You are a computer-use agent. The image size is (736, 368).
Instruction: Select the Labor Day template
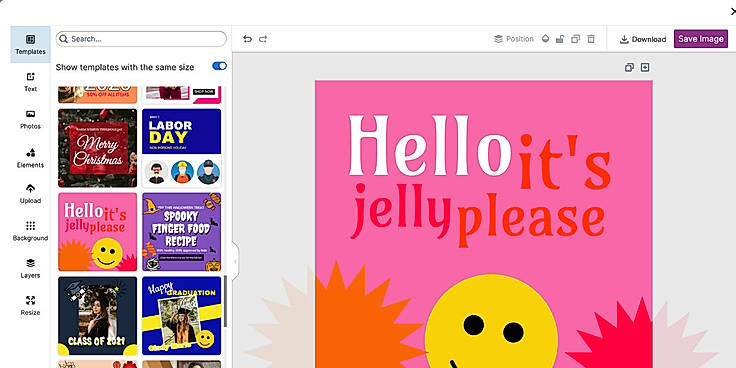(182, 148)
